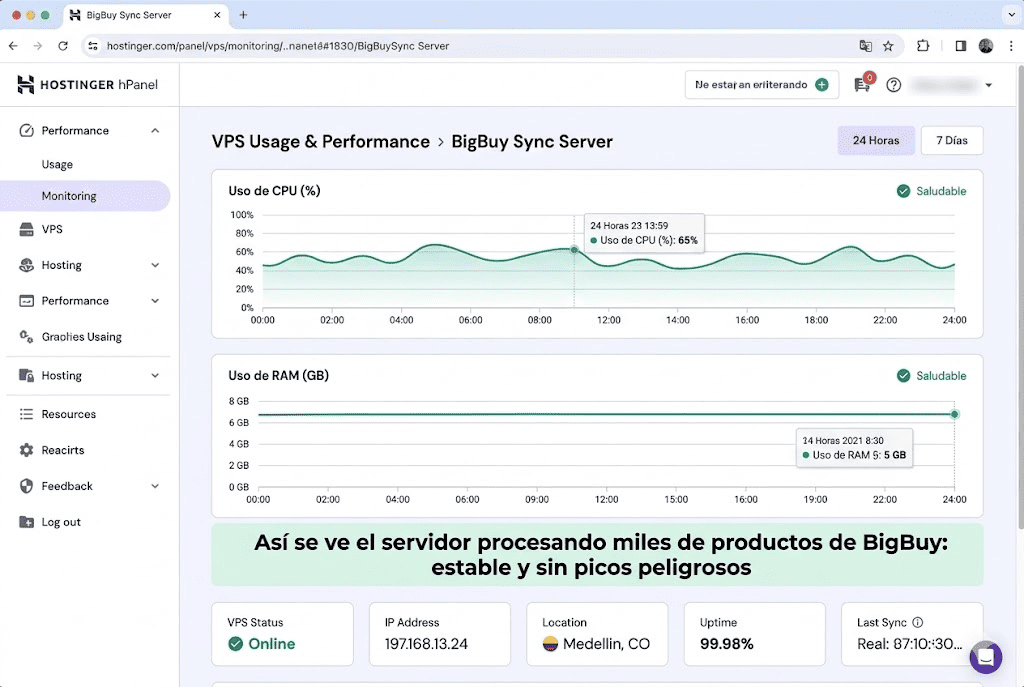This screenshot has height=687, width=1024.
Task: Click the browser translate page icon
Action: [865, 46]
